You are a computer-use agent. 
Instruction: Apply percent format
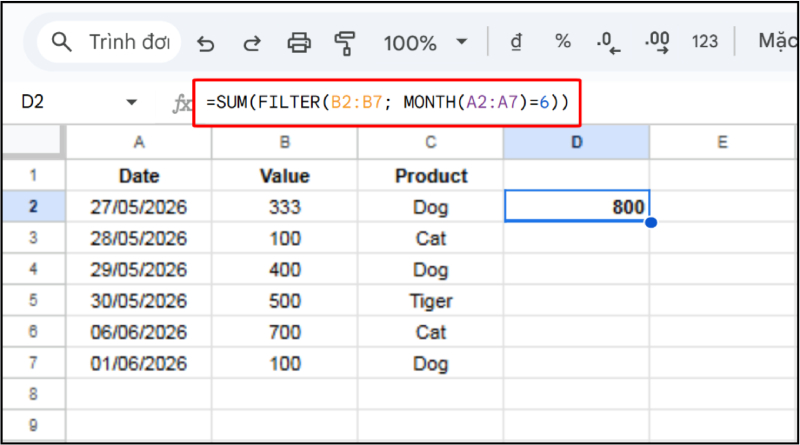(x=563, y=42)
